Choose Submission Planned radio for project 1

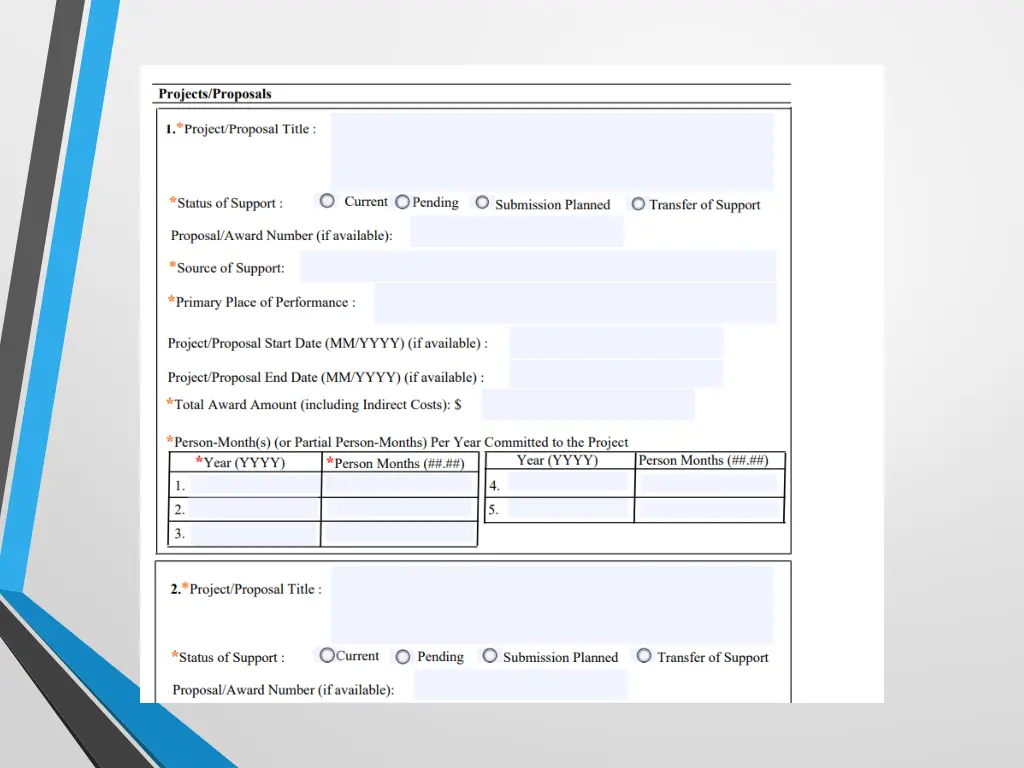[x=482, y=202]
